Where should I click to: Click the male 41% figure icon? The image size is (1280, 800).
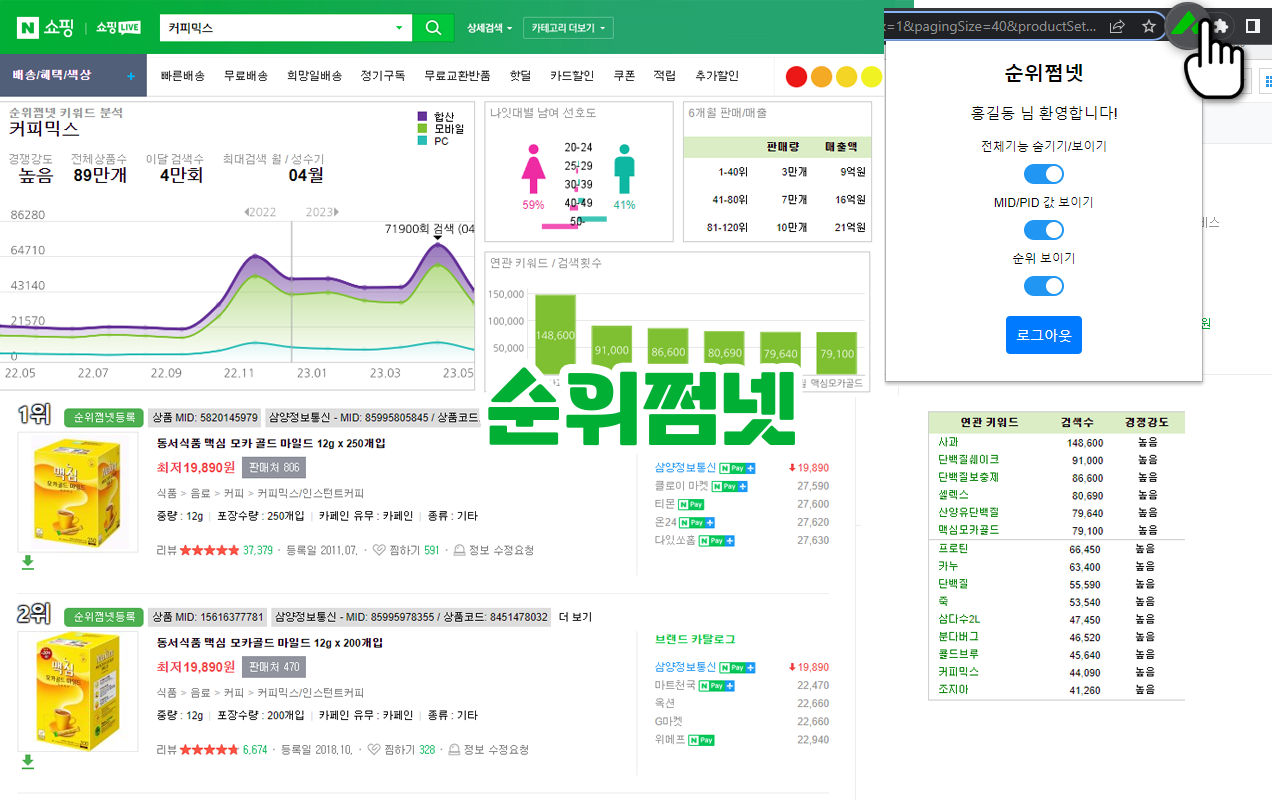[x=624, y=168]
